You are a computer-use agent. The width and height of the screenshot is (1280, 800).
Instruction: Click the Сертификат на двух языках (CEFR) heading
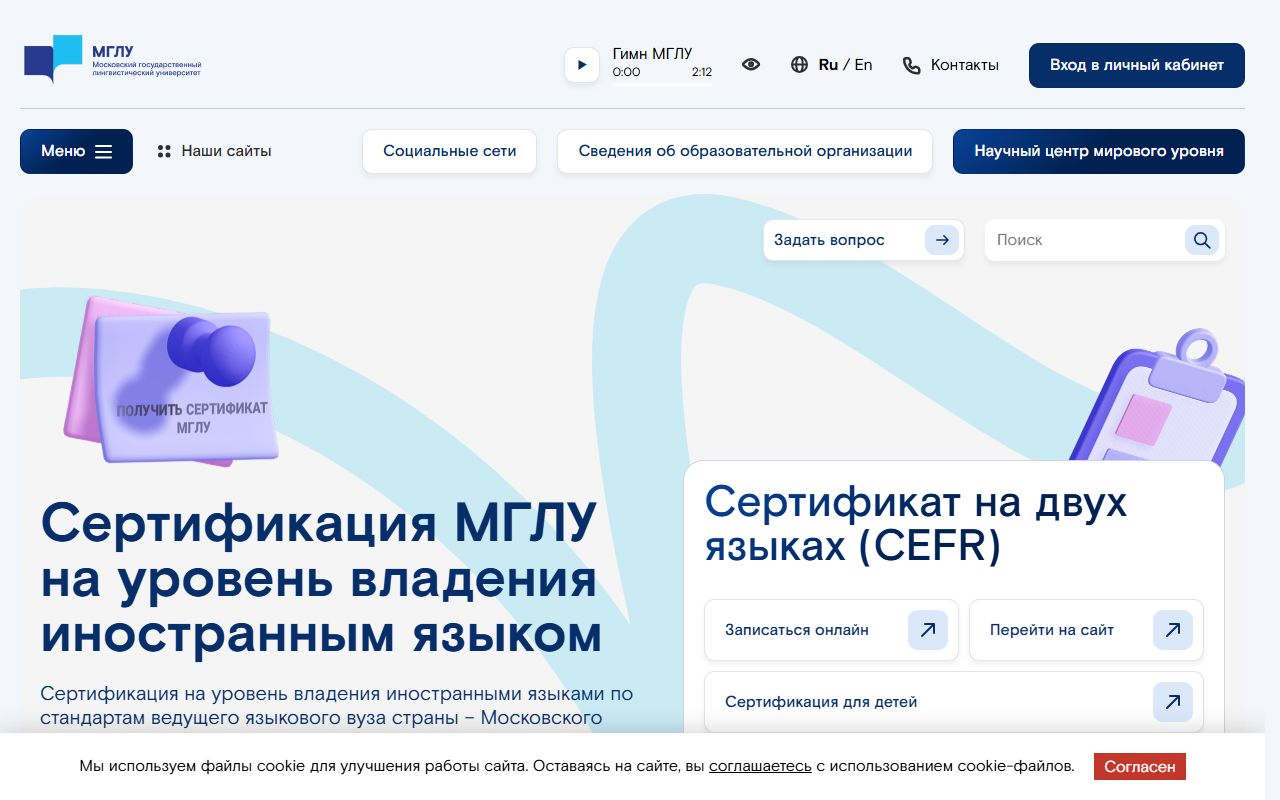tap(916, 524)
